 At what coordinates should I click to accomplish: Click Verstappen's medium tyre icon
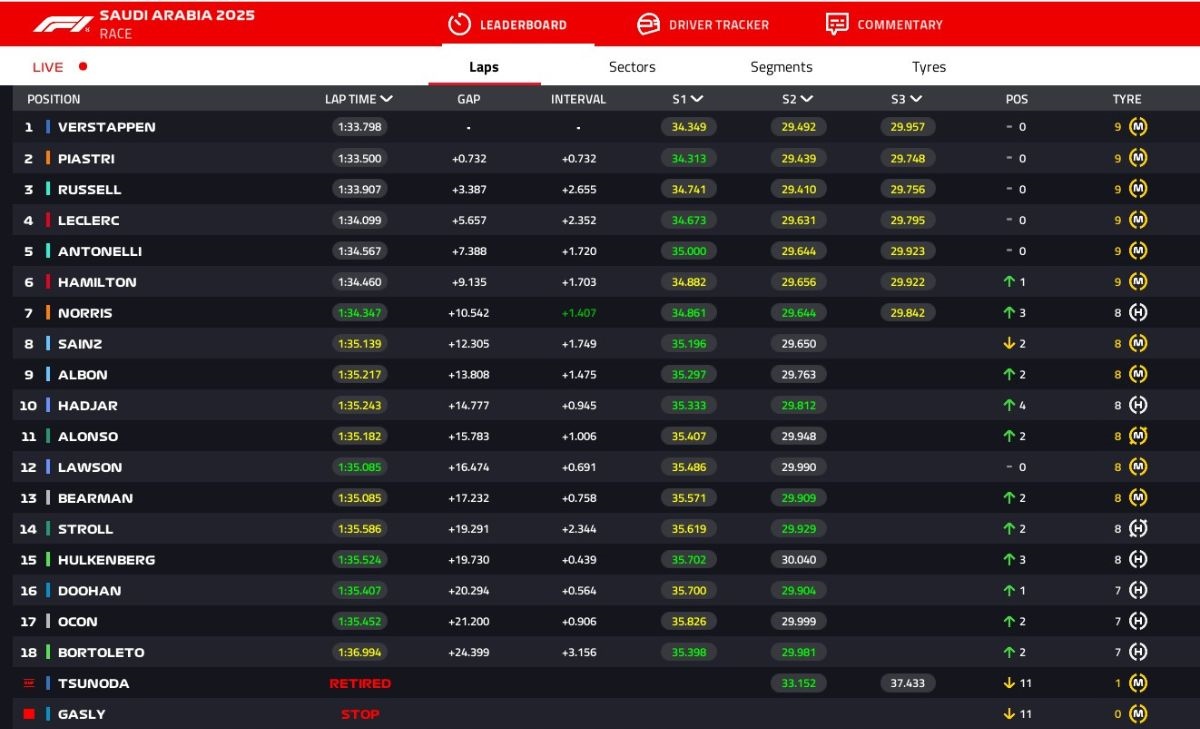tap(1138, 127)
